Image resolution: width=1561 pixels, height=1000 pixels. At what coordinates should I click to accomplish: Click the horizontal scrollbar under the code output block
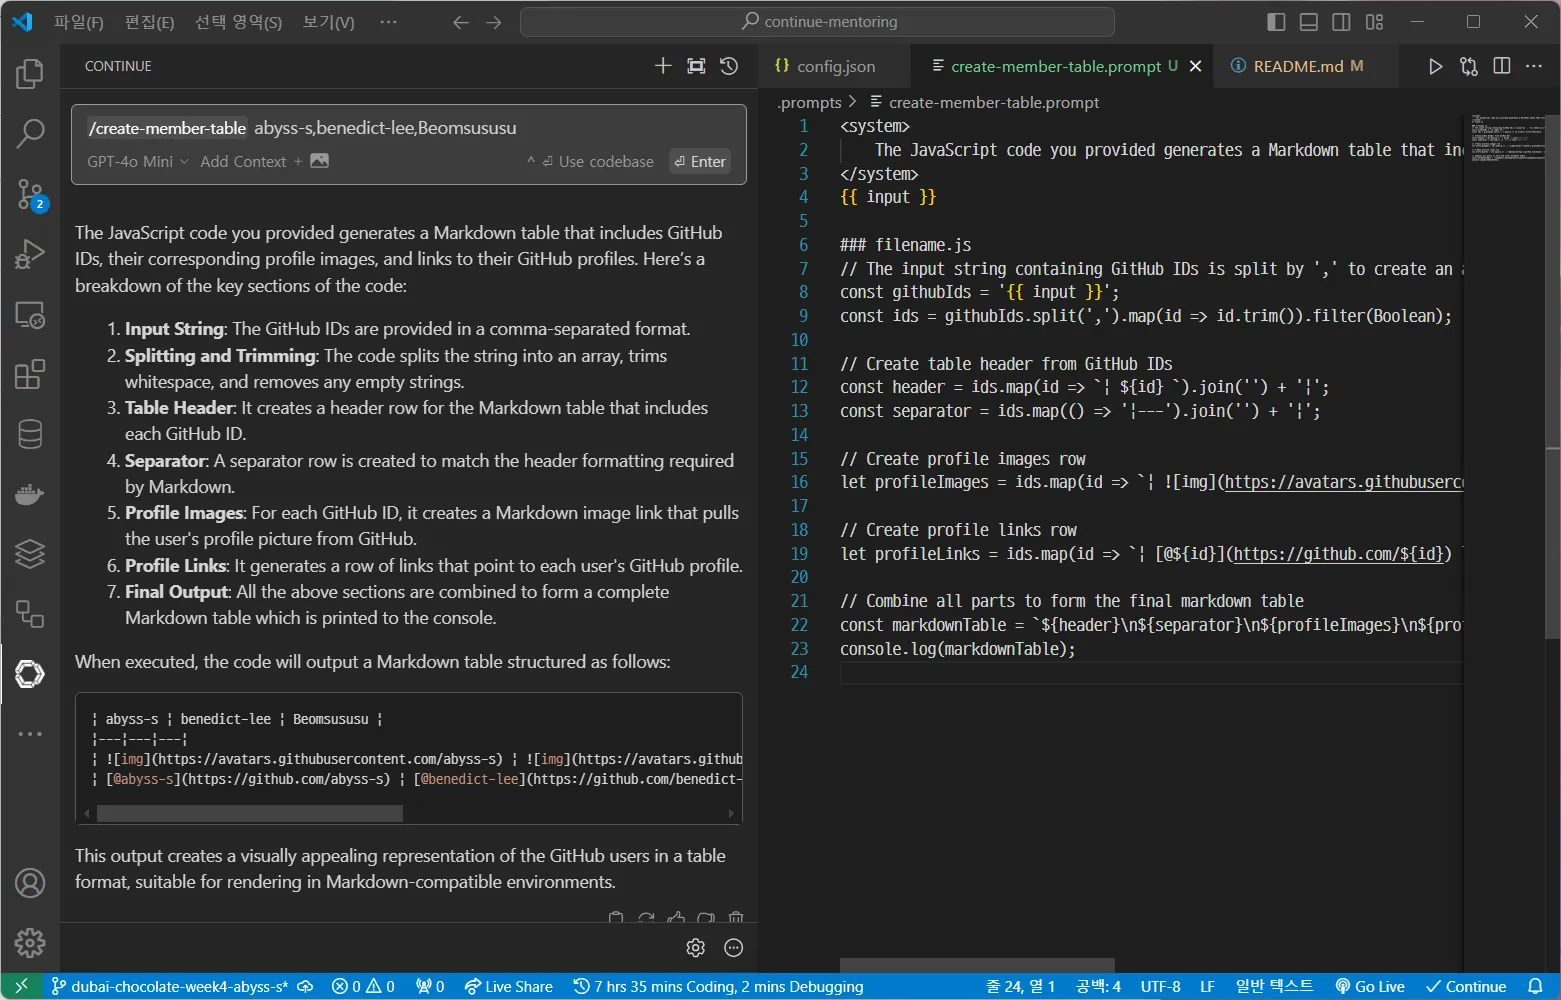coord(250,814)
